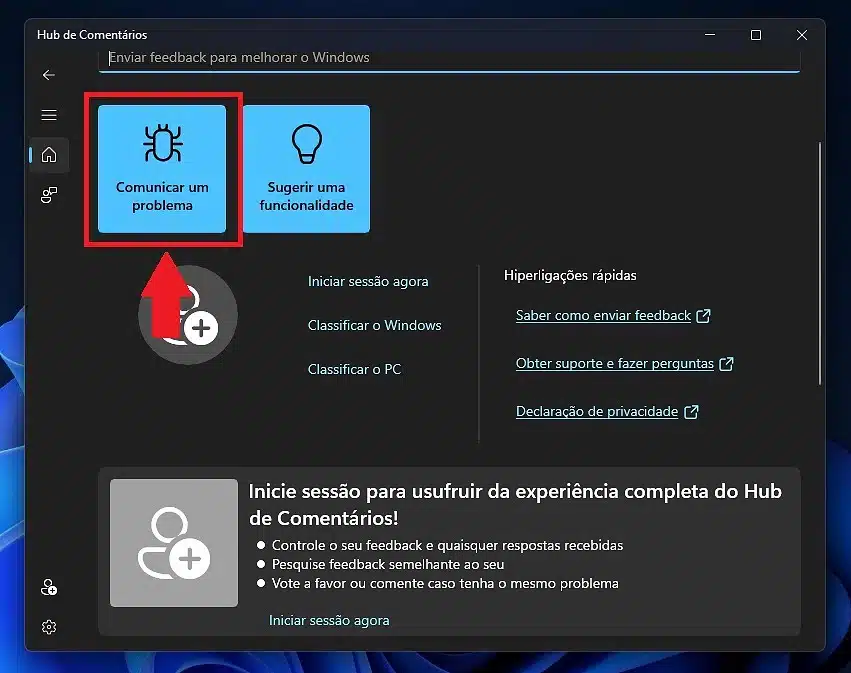This screenshot has width=851, height=673.
Task: Open Classificar o Windows
Action: [374, 325]
